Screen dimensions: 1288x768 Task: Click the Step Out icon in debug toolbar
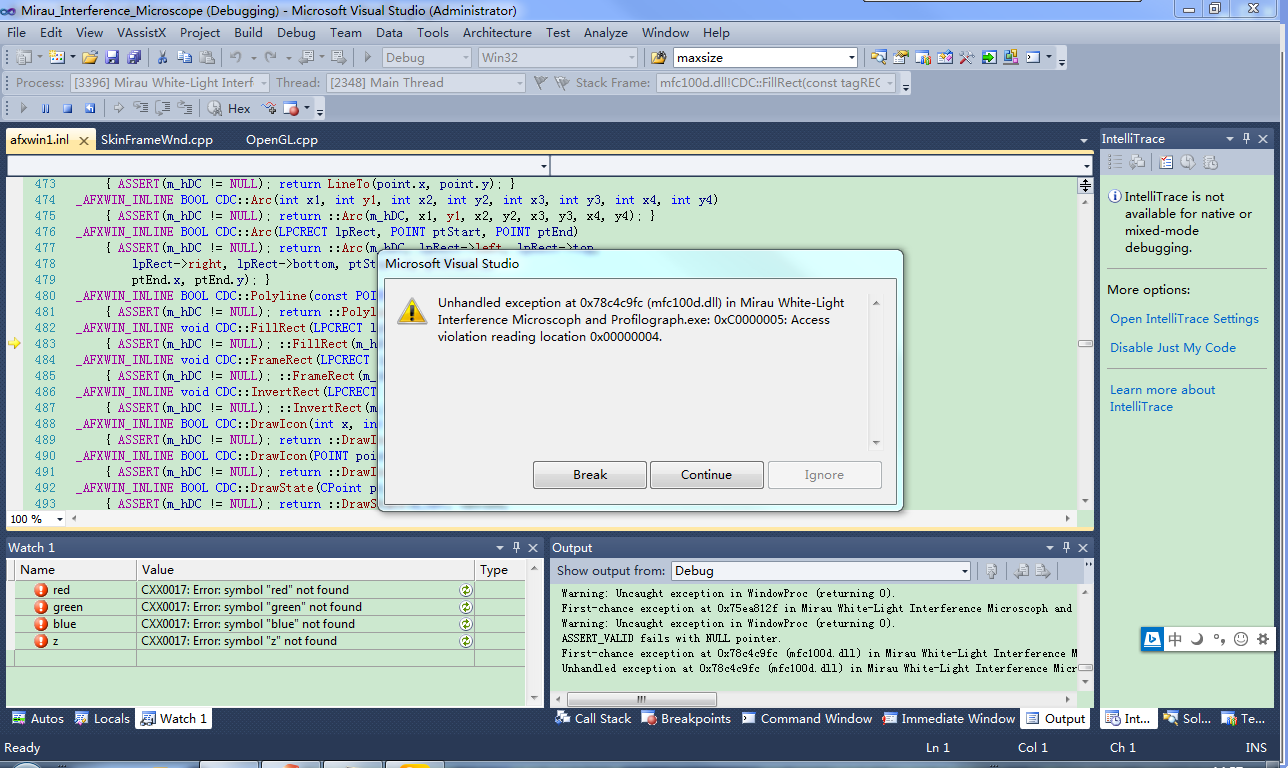(184, 108)
